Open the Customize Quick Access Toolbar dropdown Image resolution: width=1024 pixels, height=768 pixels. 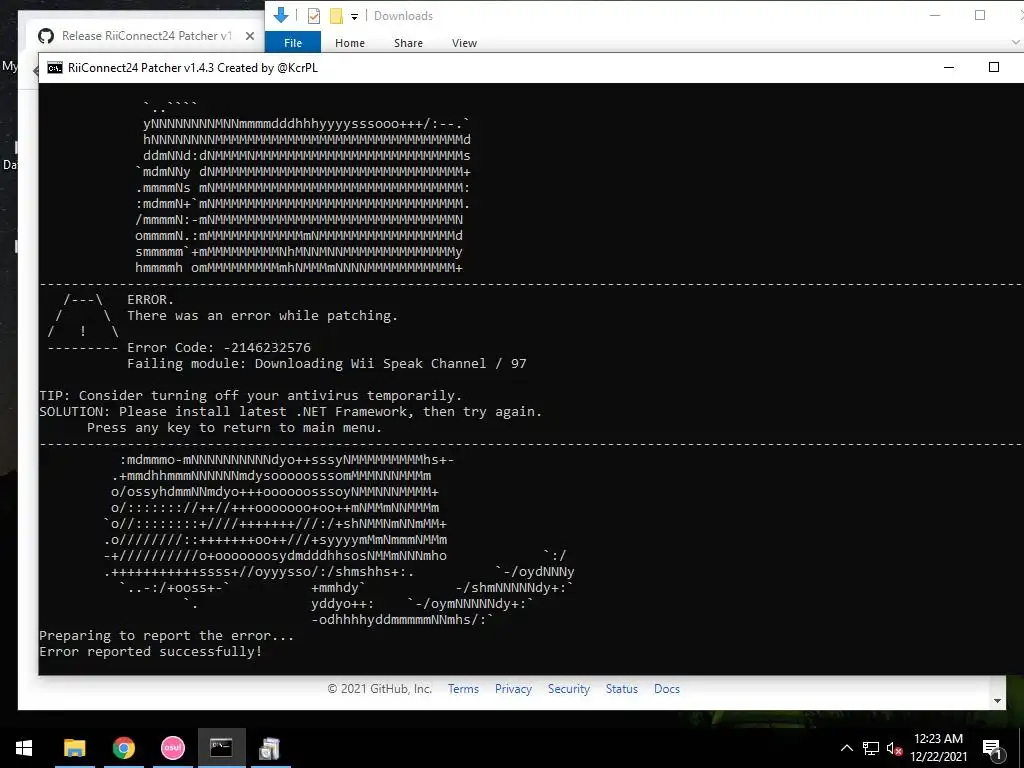point(354,16)
